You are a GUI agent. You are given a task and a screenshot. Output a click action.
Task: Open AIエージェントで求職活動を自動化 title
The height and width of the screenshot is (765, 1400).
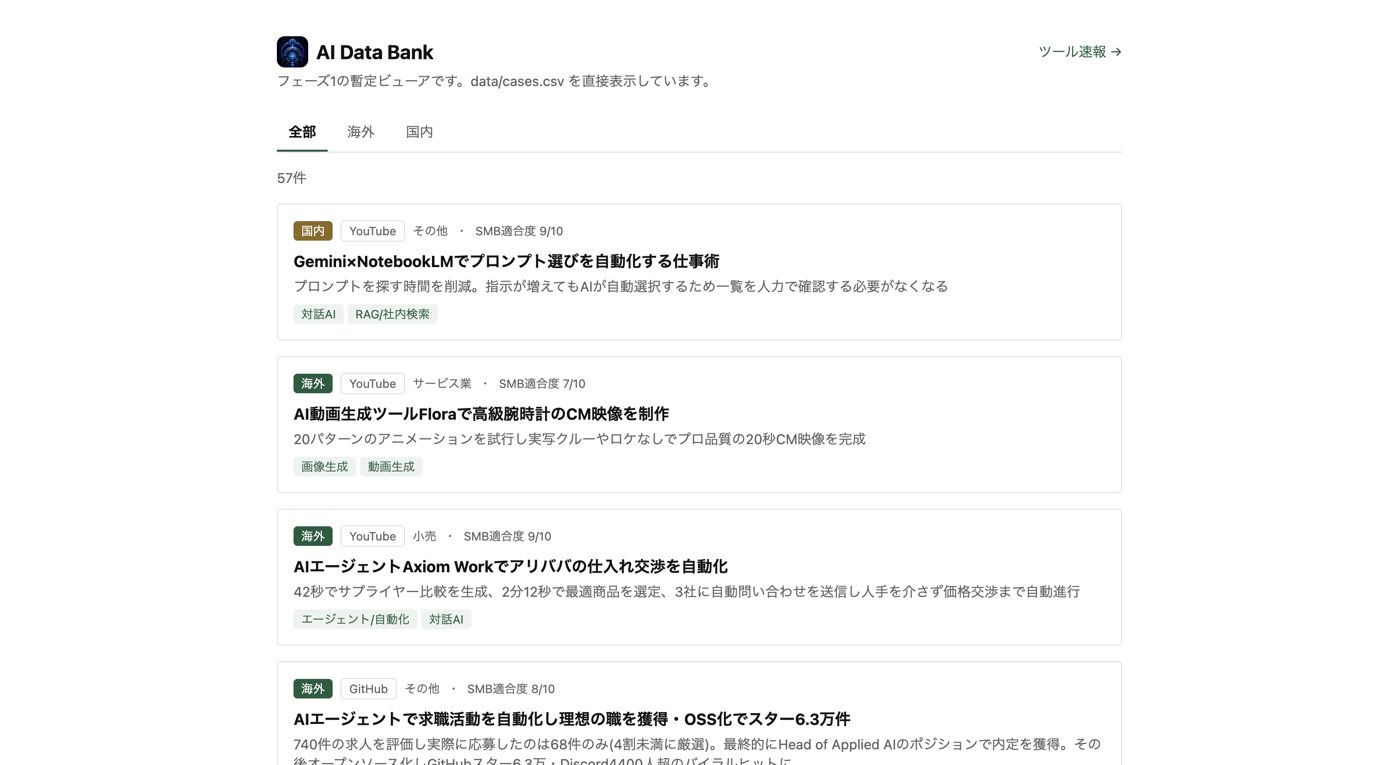pyautogui.click(x=572, y=719)
